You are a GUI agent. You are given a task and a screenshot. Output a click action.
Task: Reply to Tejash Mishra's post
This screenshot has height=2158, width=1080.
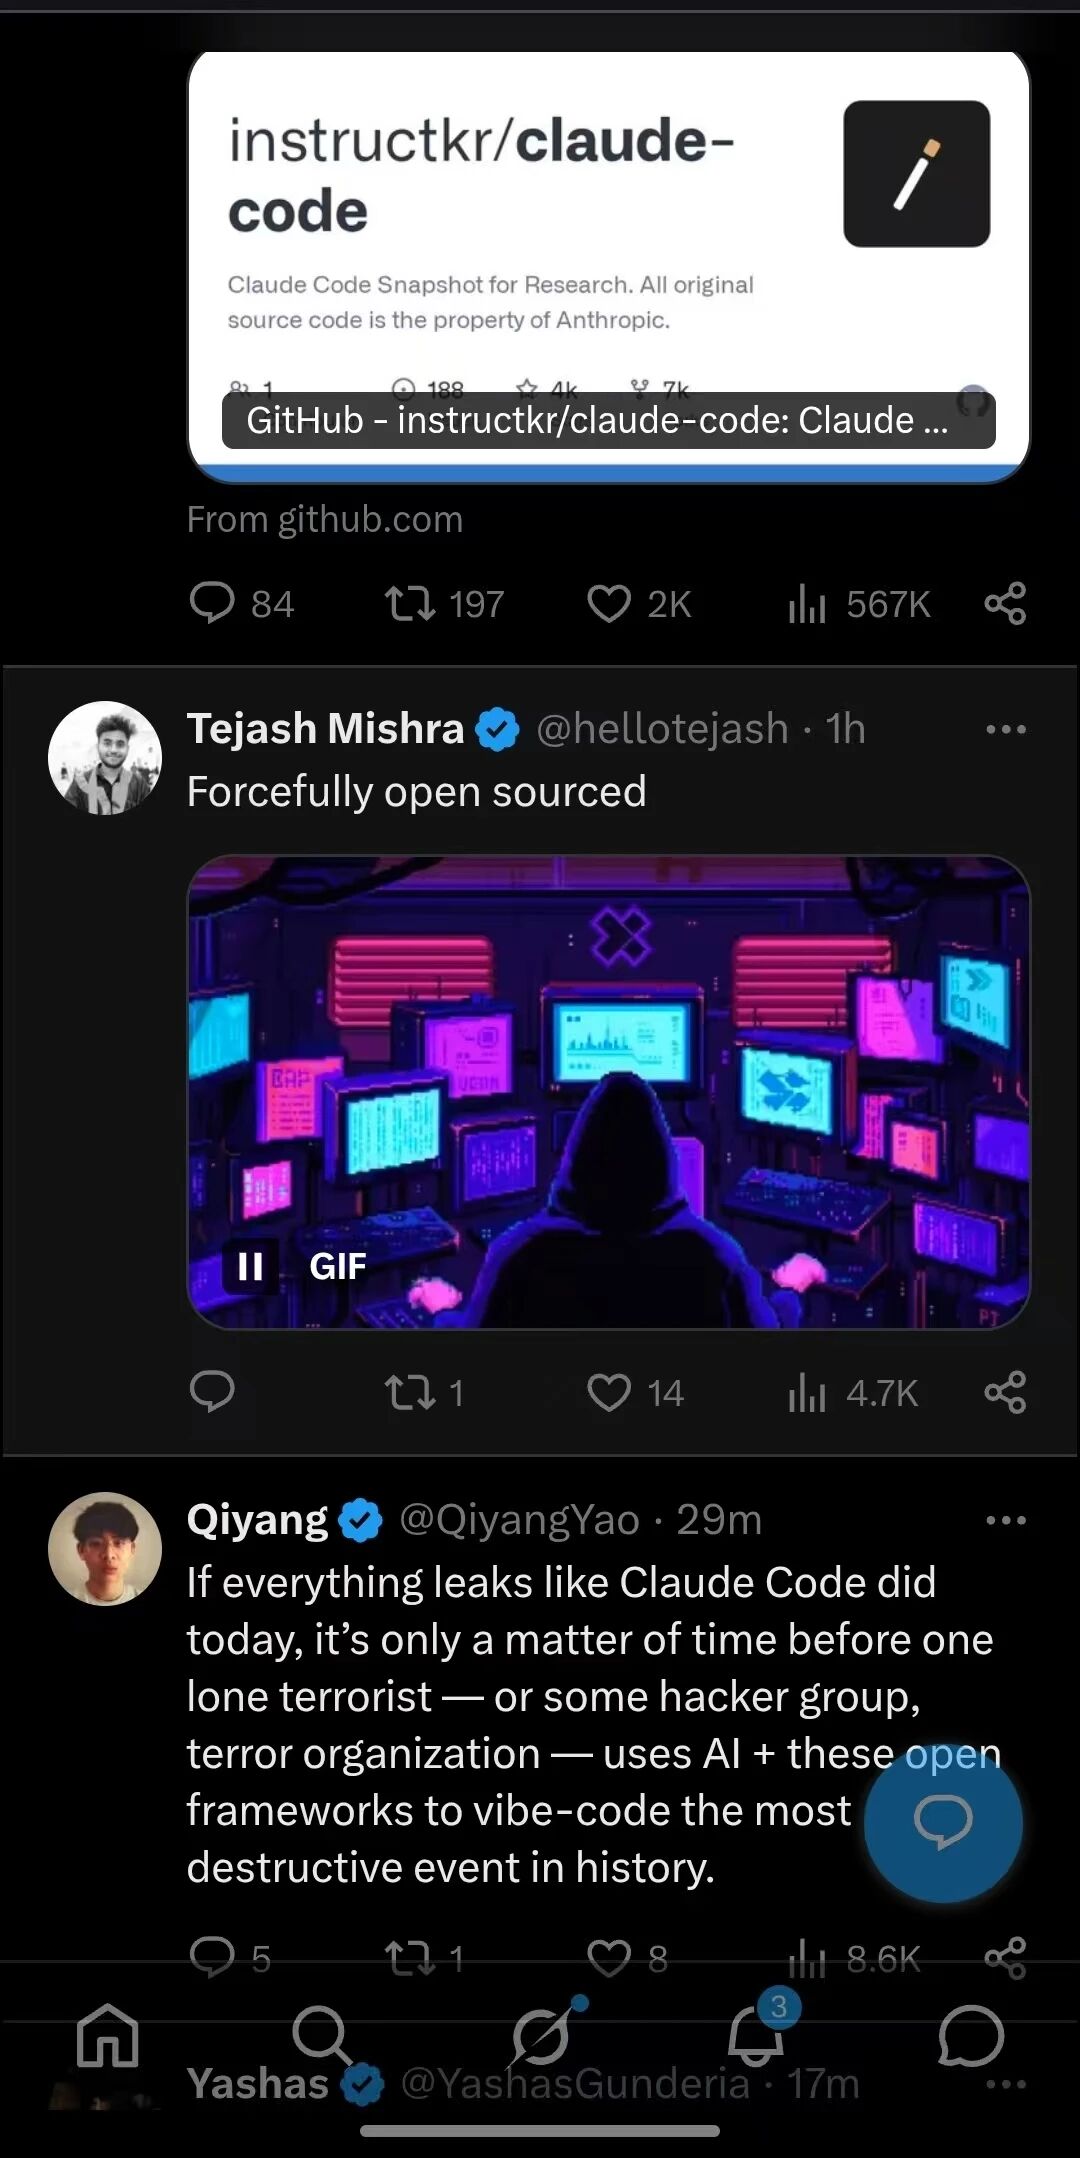[212, 1392]
